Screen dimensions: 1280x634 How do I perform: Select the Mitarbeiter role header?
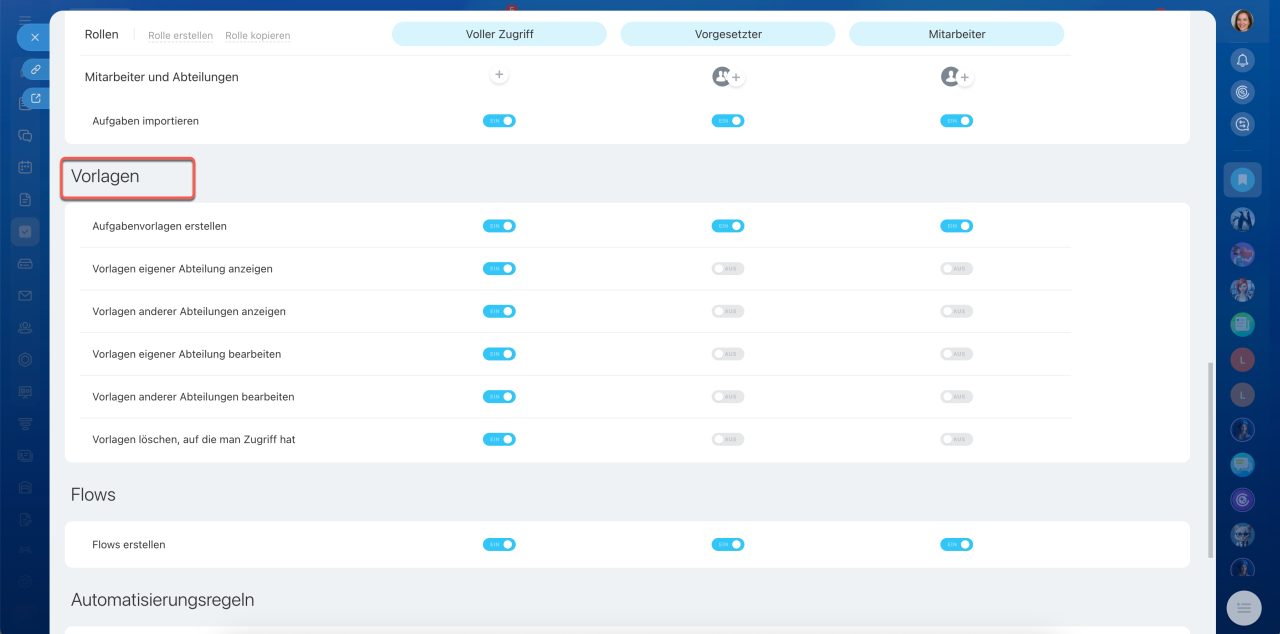(x=956, y=34)
